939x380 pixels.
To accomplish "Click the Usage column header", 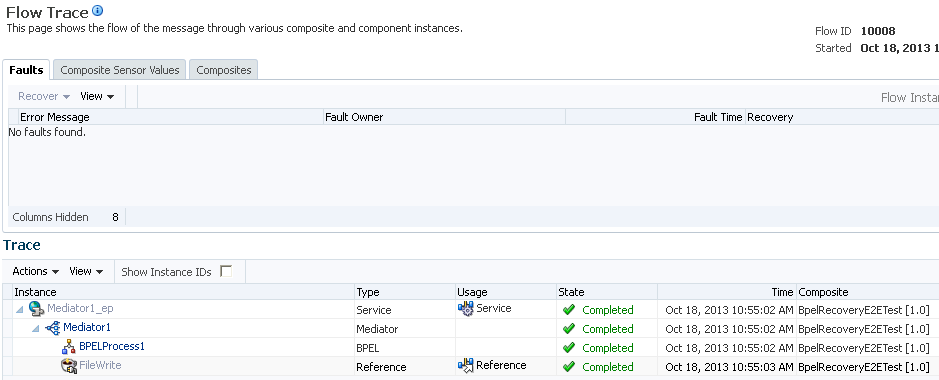I will (x=506, y=292).
